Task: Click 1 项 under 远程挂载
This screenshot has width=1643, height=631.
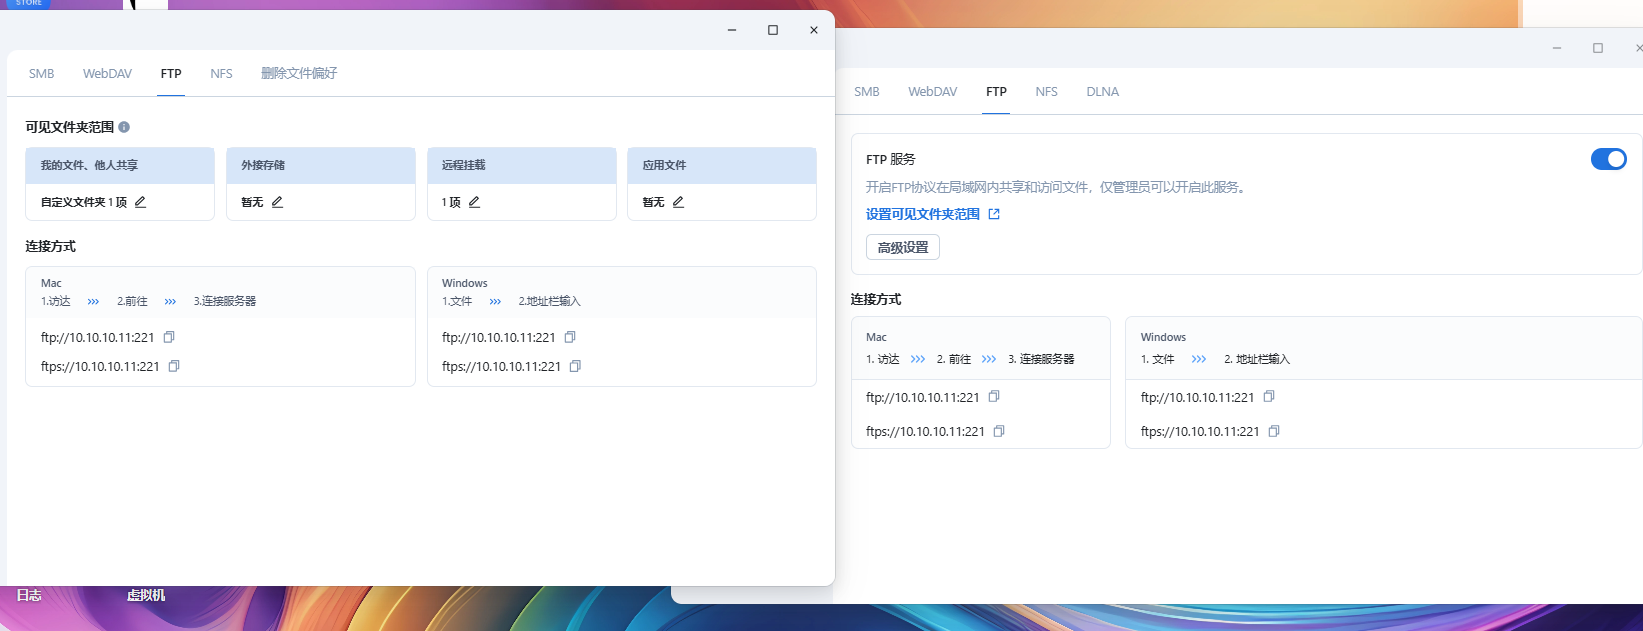Action: click(x=451, y=202)
